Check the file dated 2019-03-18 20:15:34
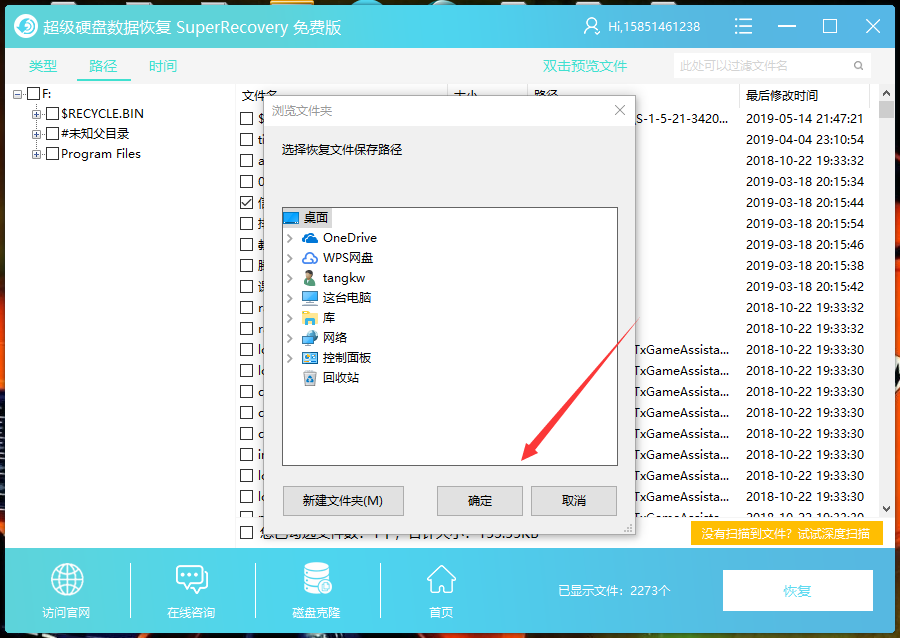Viewport: 900px width, 638px height. click(247, 181)
